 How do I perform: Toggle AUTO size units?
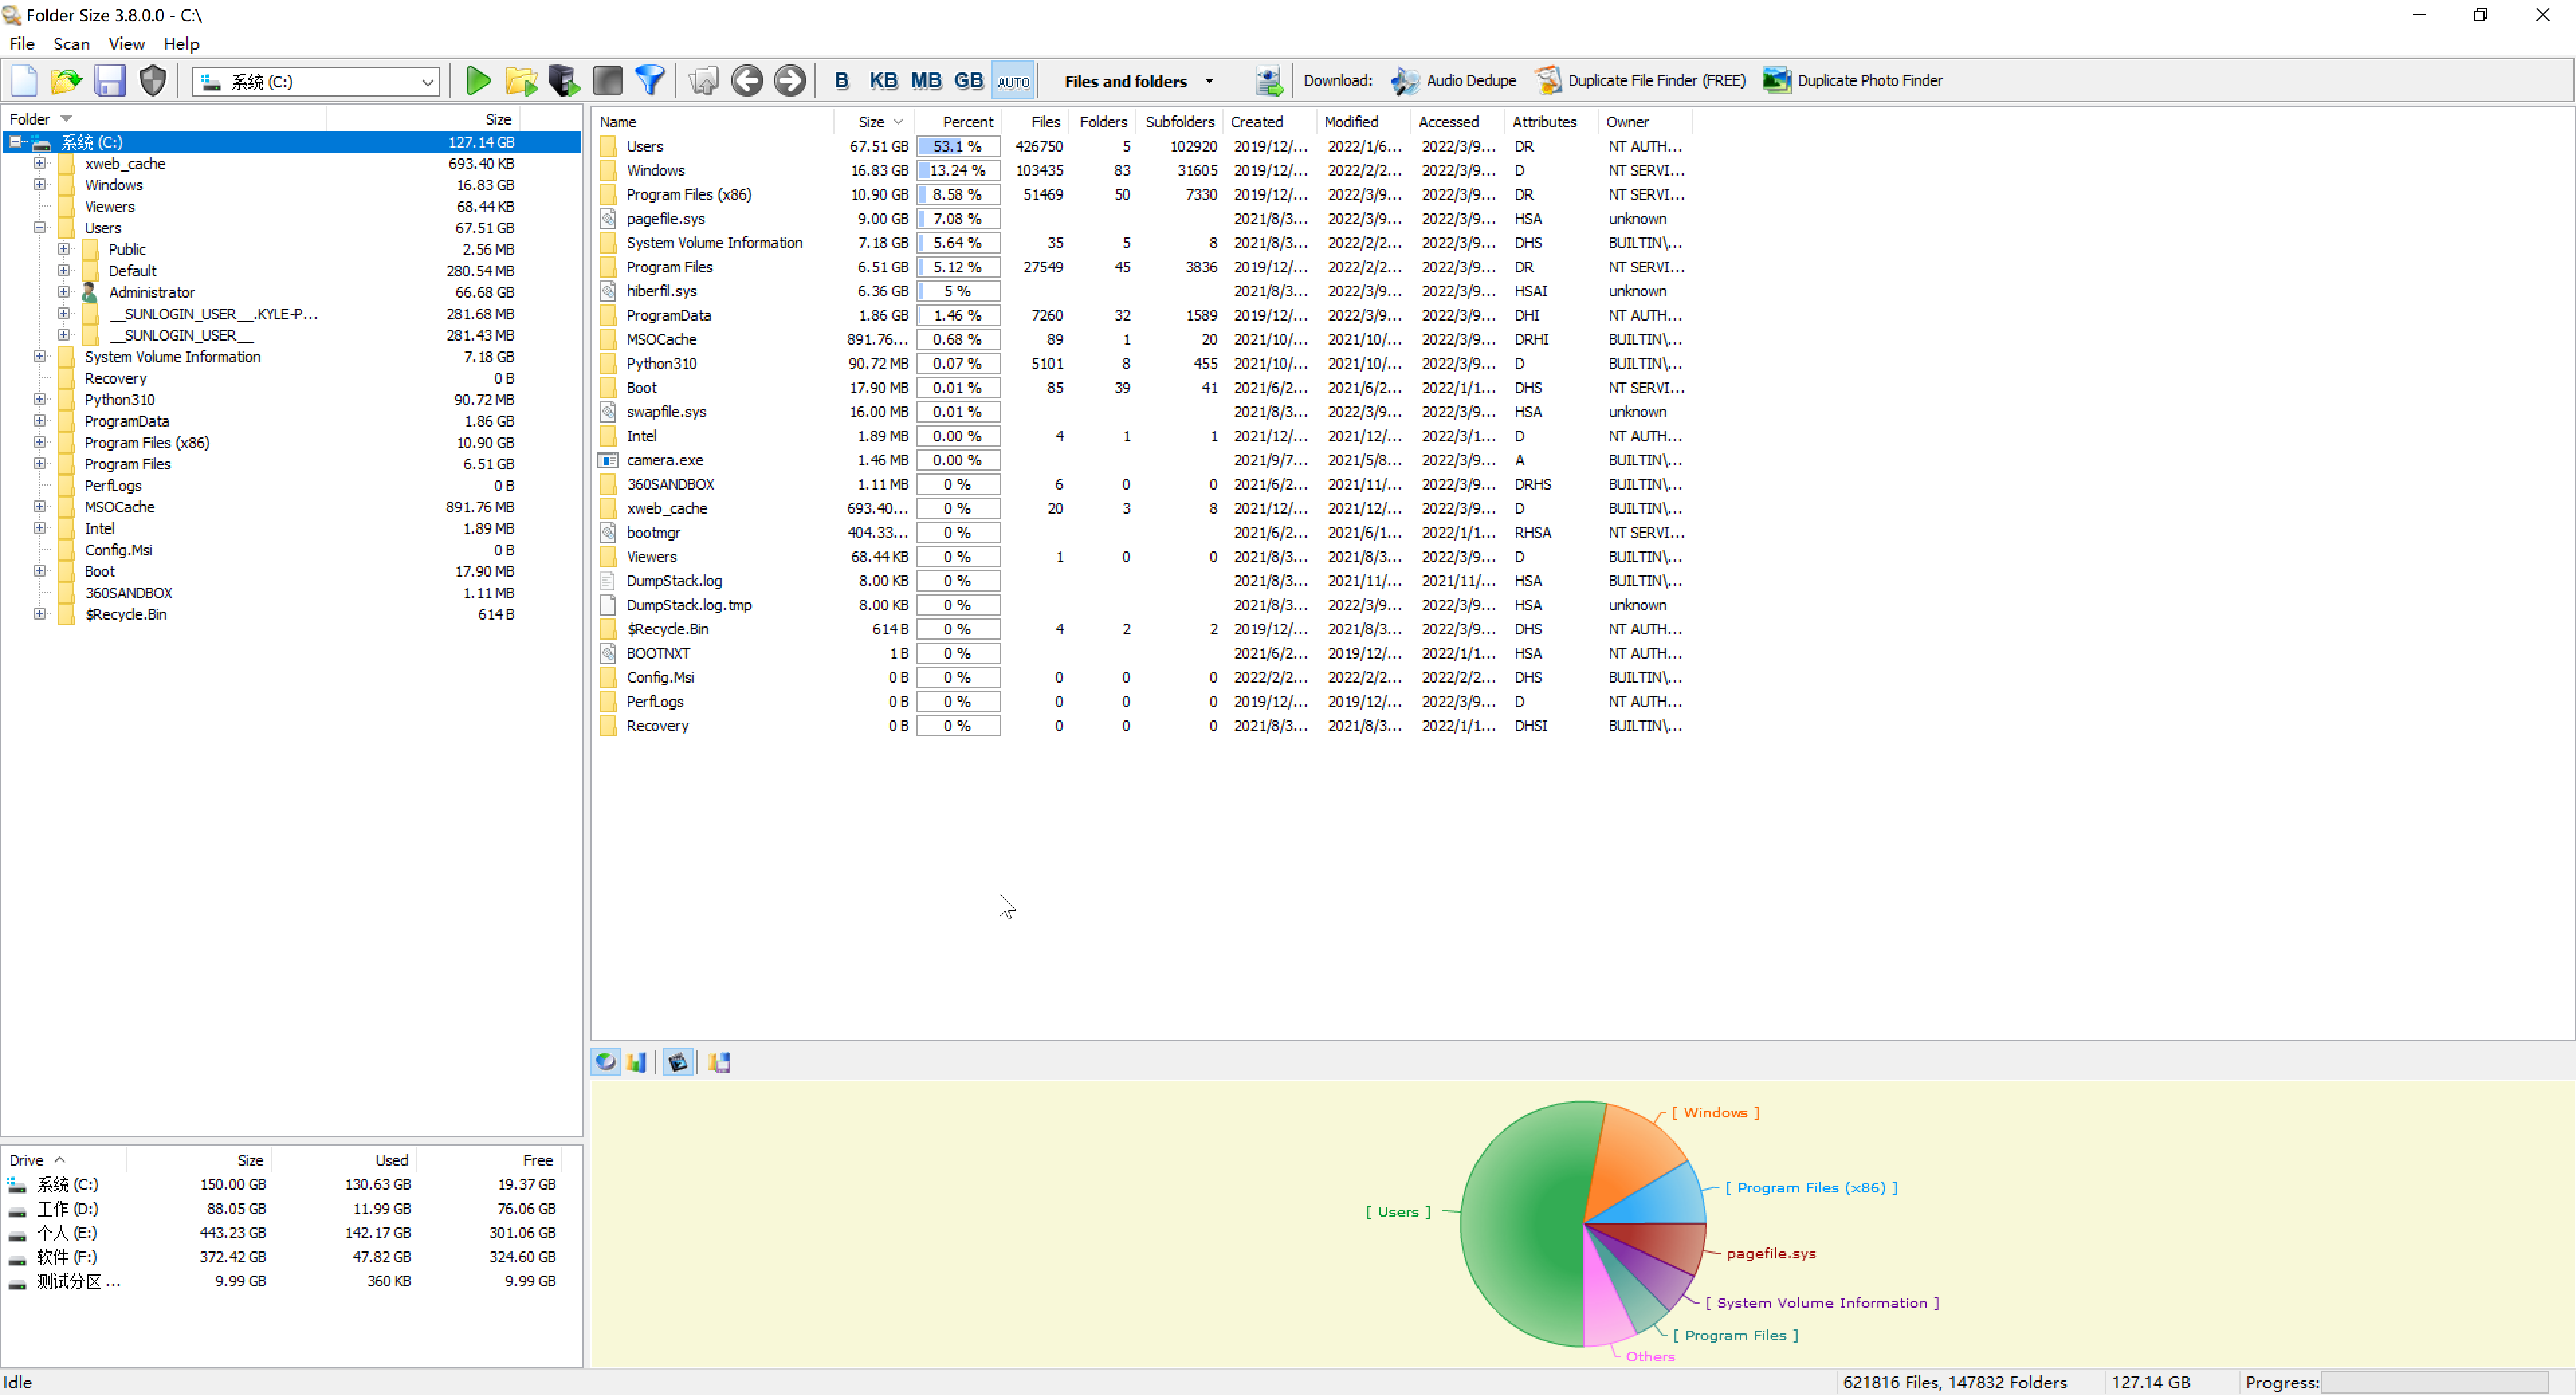1013,81
